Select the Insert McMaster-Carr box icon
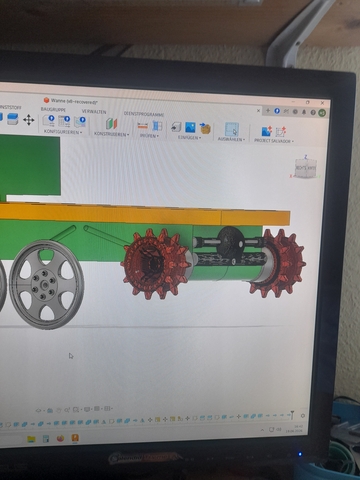 tap(205, 128)
